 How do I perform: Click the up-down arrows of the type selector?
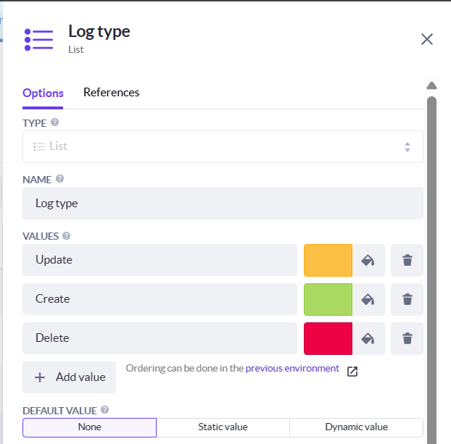(407, 147)
